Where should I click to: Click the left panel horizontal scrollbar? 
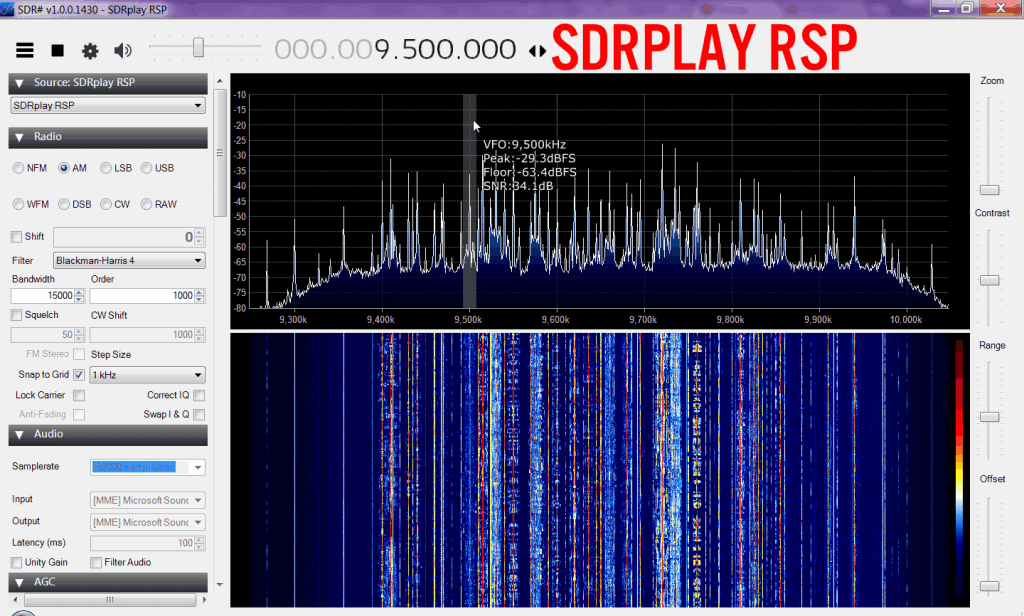110,600
